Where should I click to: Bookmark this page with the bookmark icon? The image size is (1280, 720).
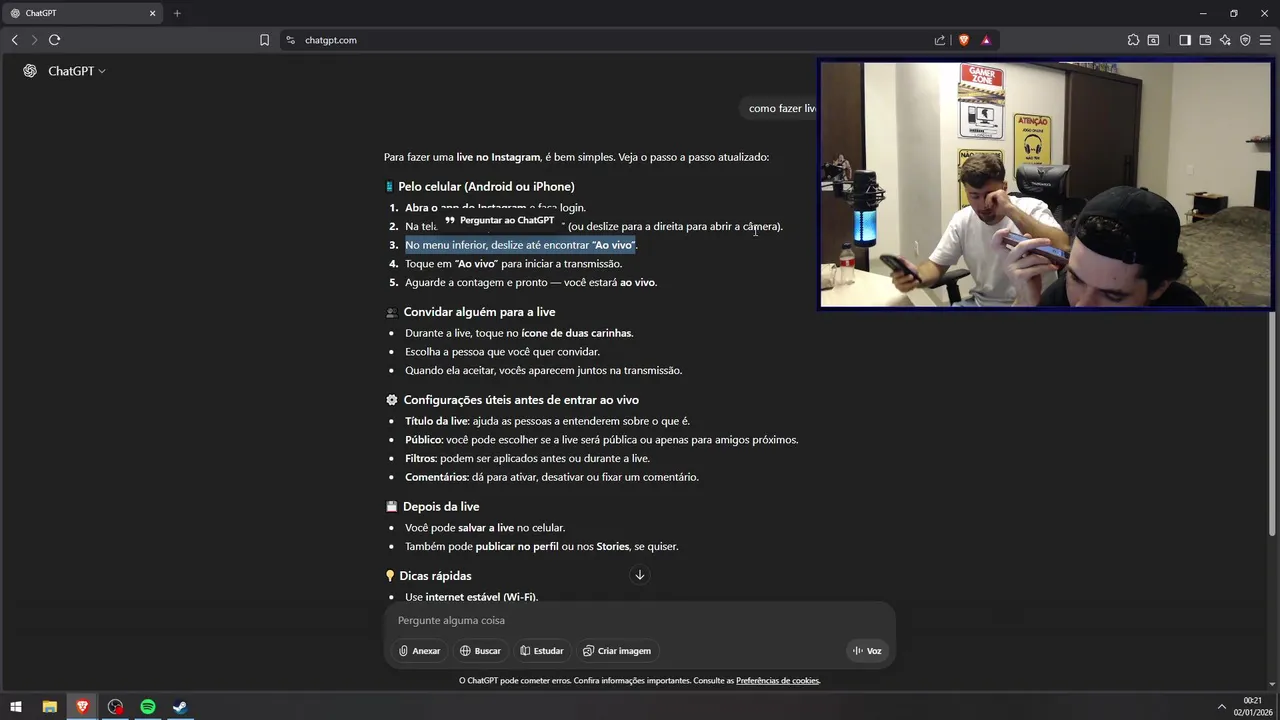click(x=264, y=40)
